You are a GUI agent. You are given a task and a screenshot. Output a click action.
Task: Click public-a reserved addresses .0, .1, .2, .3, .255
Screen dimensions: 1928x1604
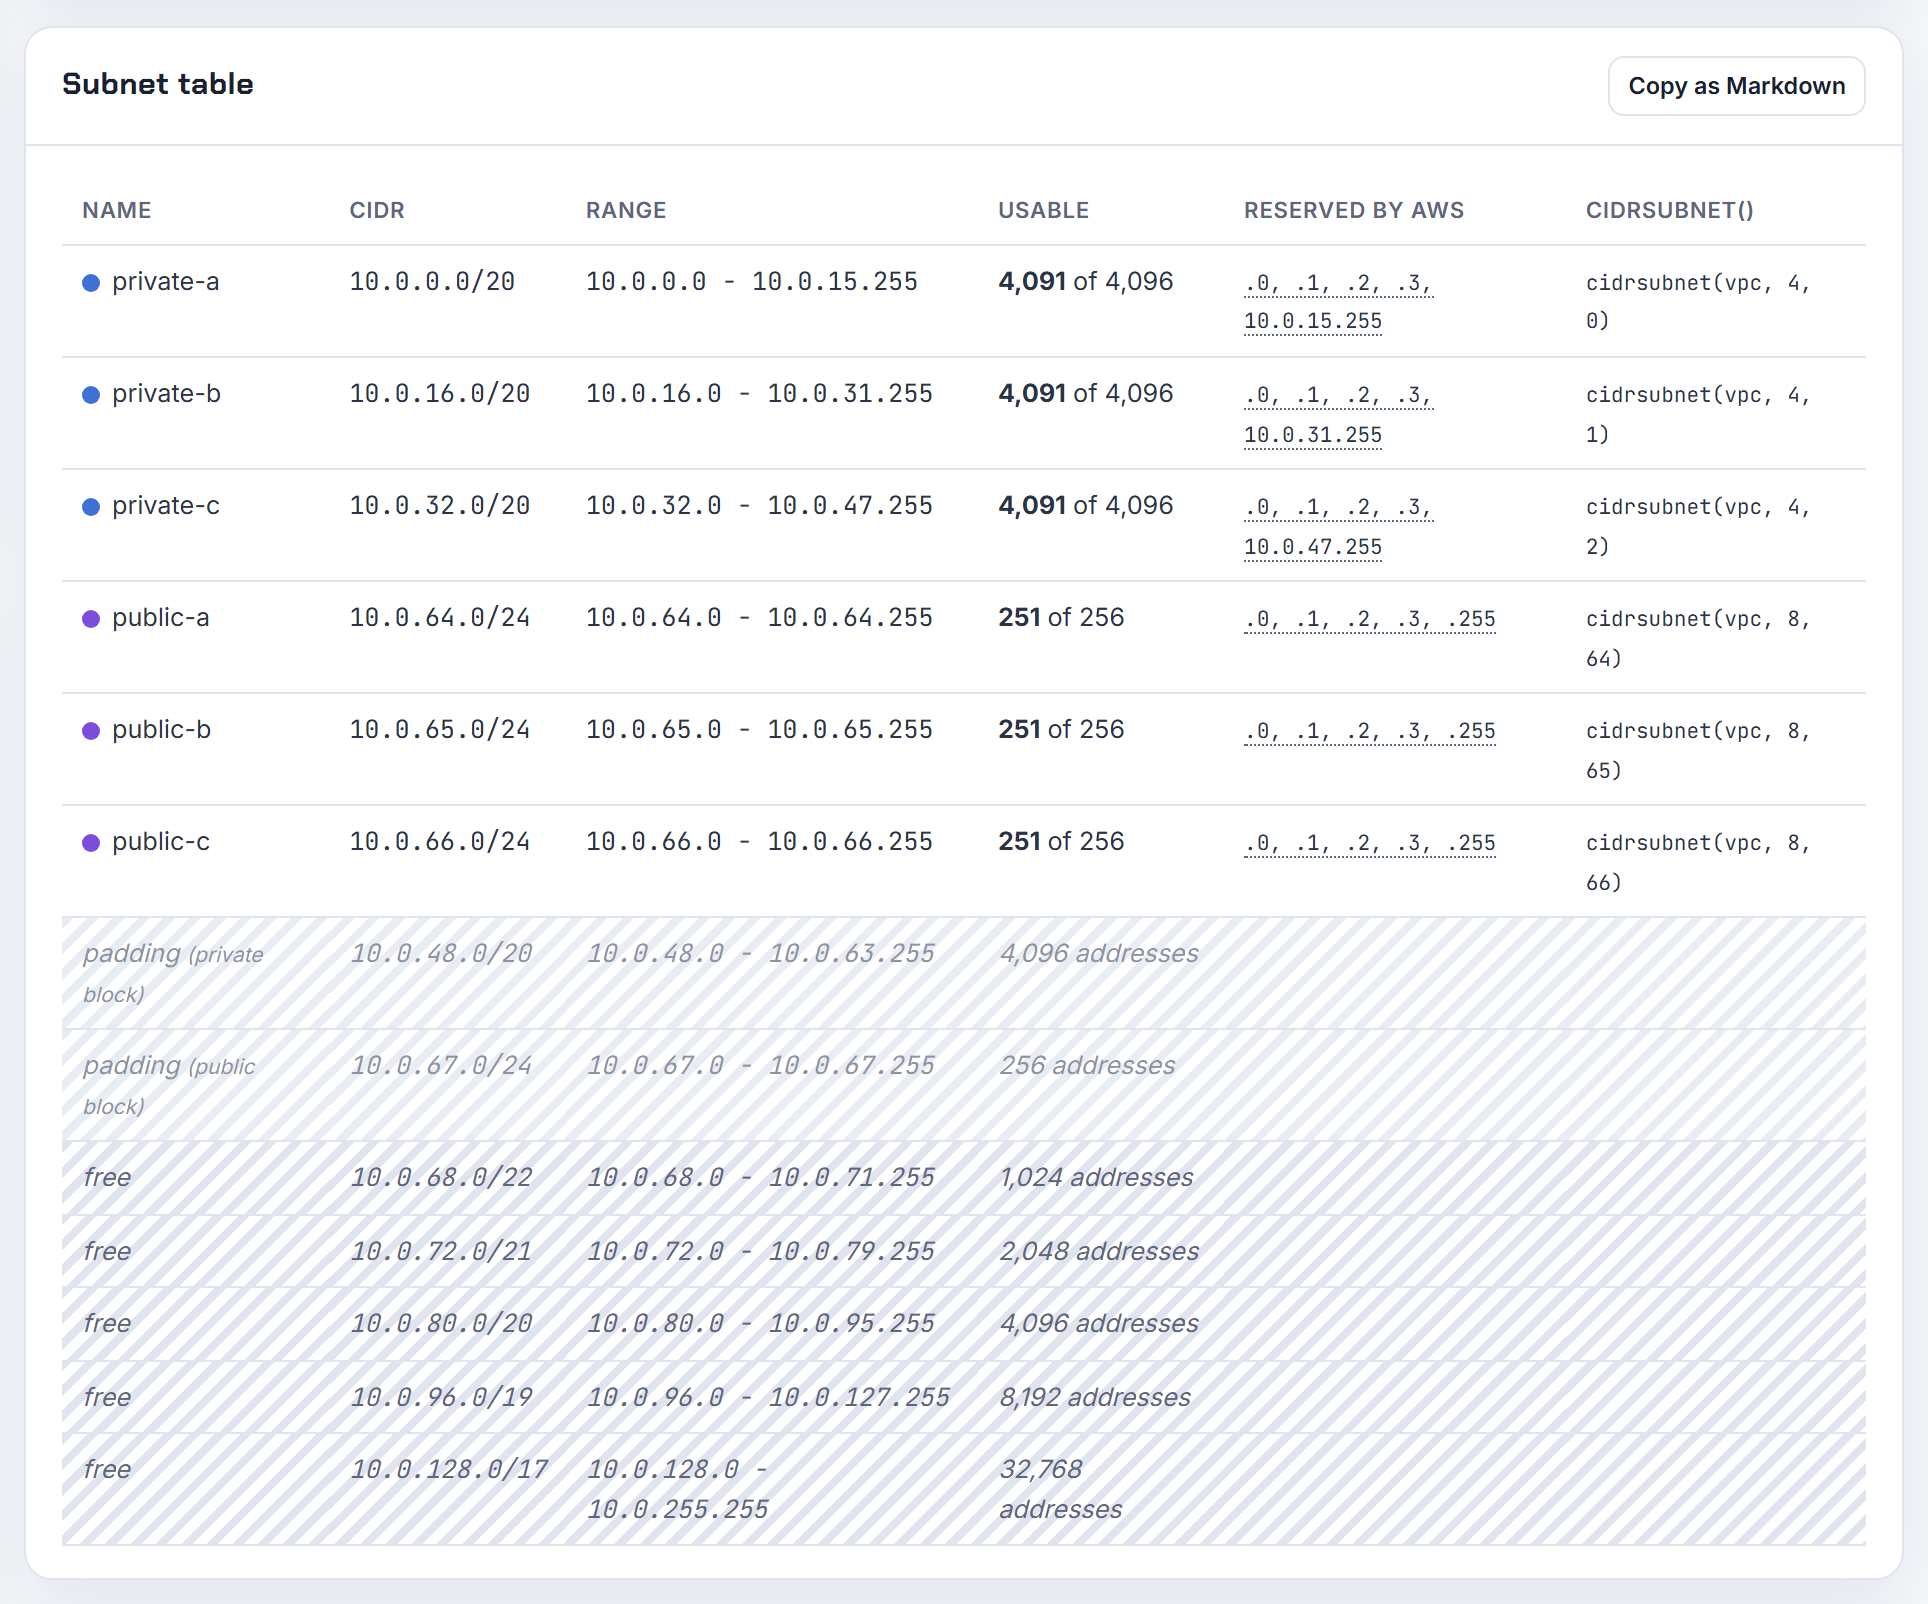1370,619
